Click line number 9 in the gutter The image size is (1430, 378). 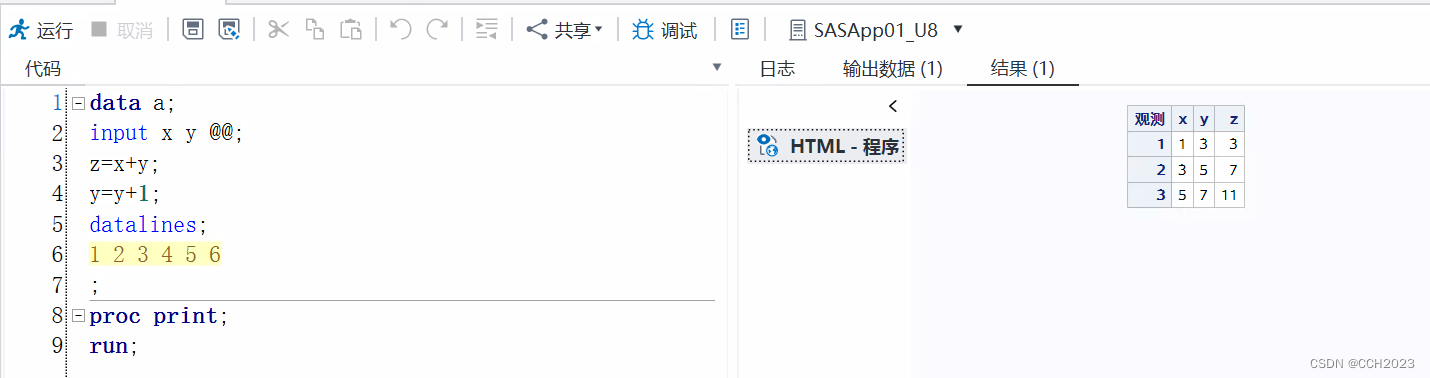(57, 346)
